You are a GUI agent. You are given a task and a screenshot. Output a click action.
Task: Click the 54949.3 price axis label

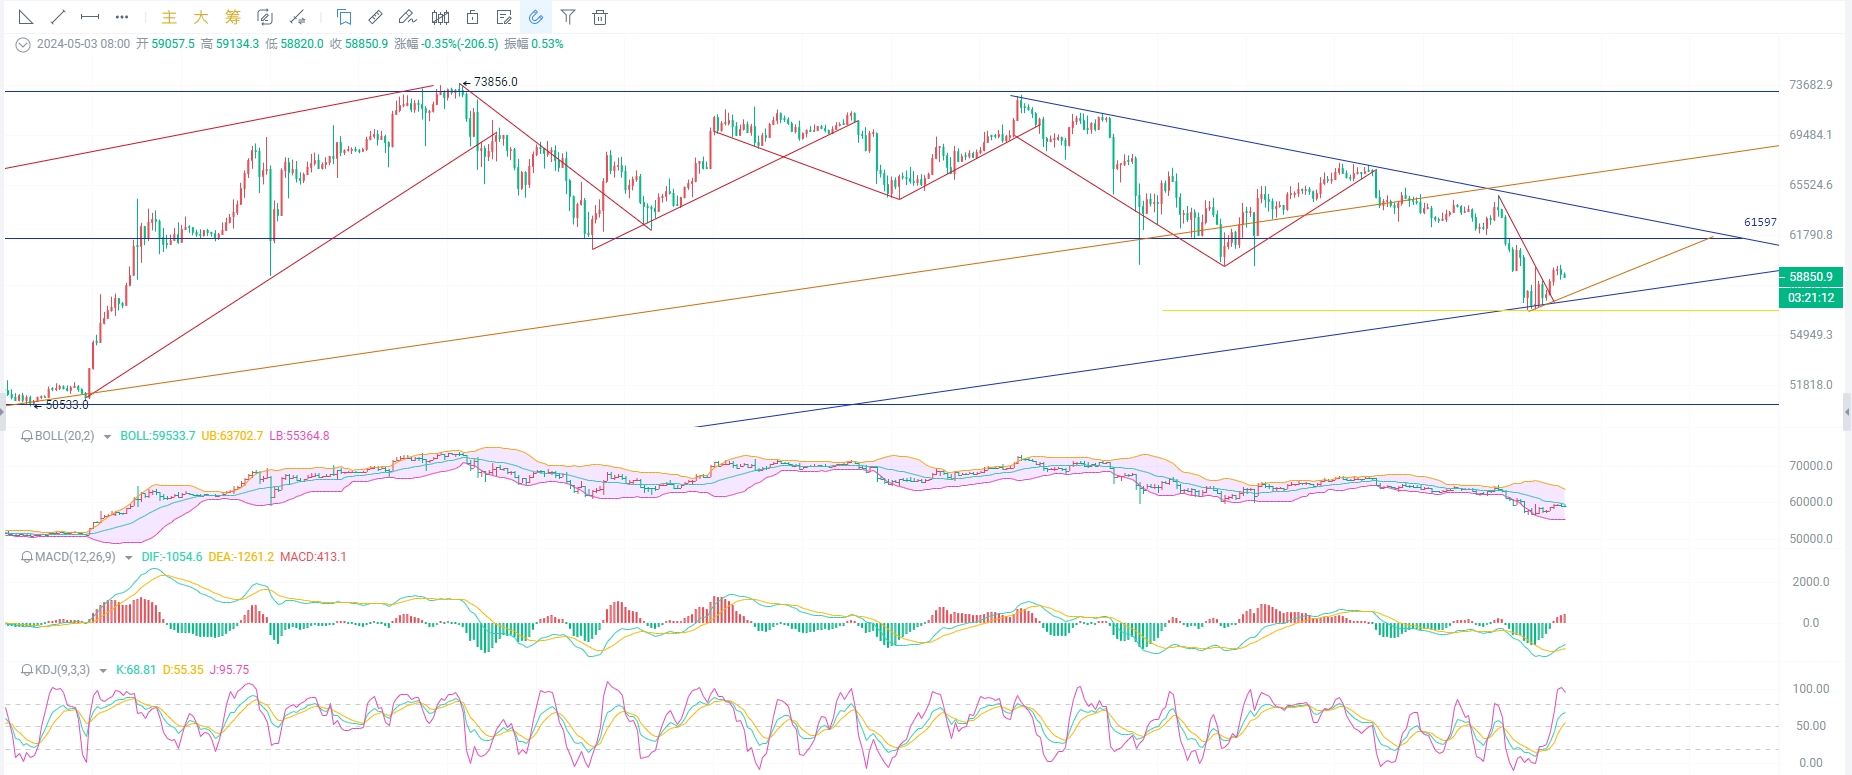[x=1811, y=335]
